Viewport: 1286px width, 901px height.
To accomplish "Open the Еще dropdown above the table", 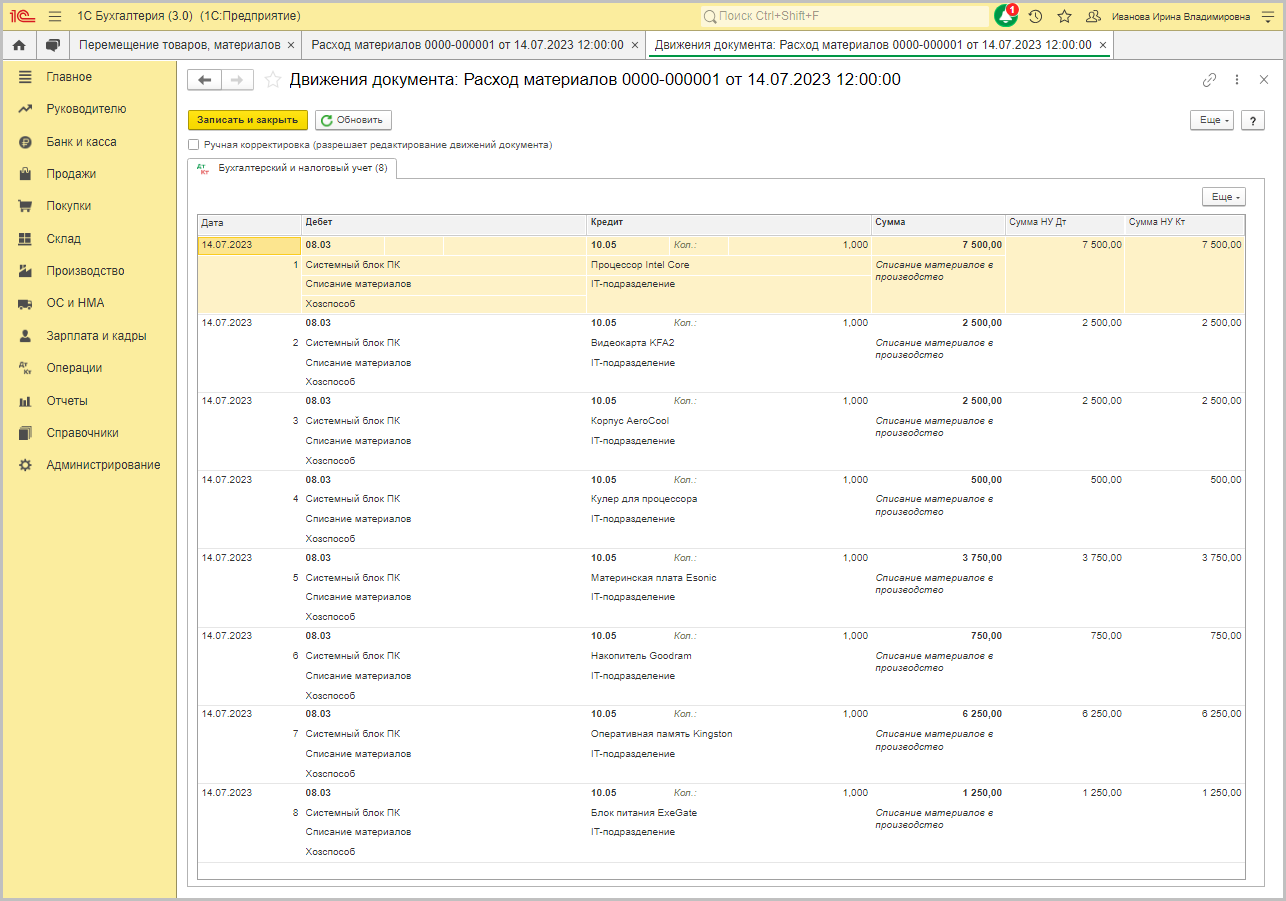I will pos(1223,197).
